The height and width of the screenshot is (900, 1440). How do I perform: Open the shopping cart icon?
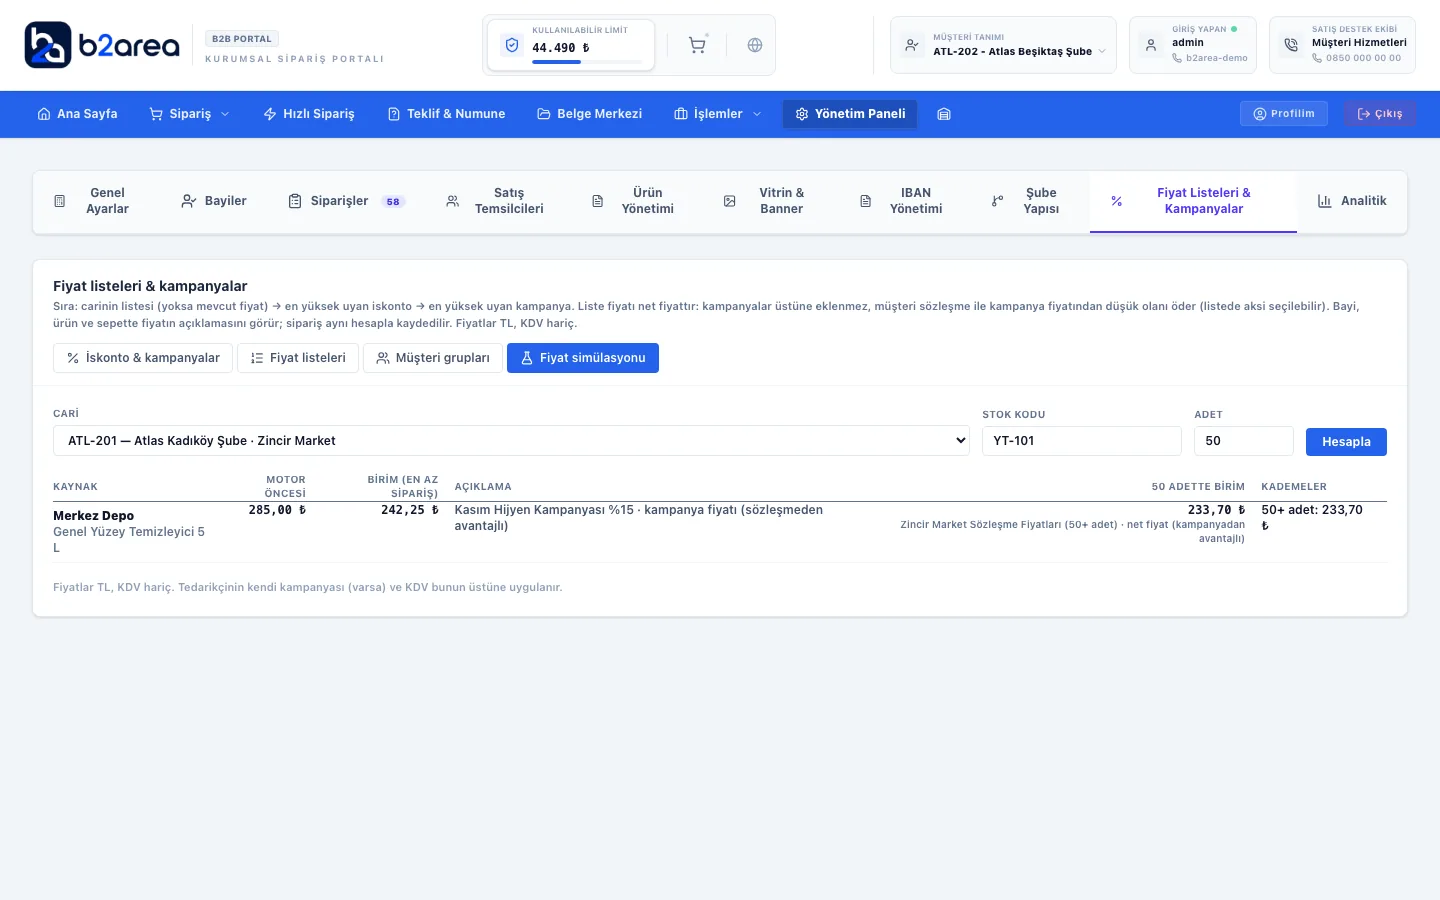click(697, 45)
